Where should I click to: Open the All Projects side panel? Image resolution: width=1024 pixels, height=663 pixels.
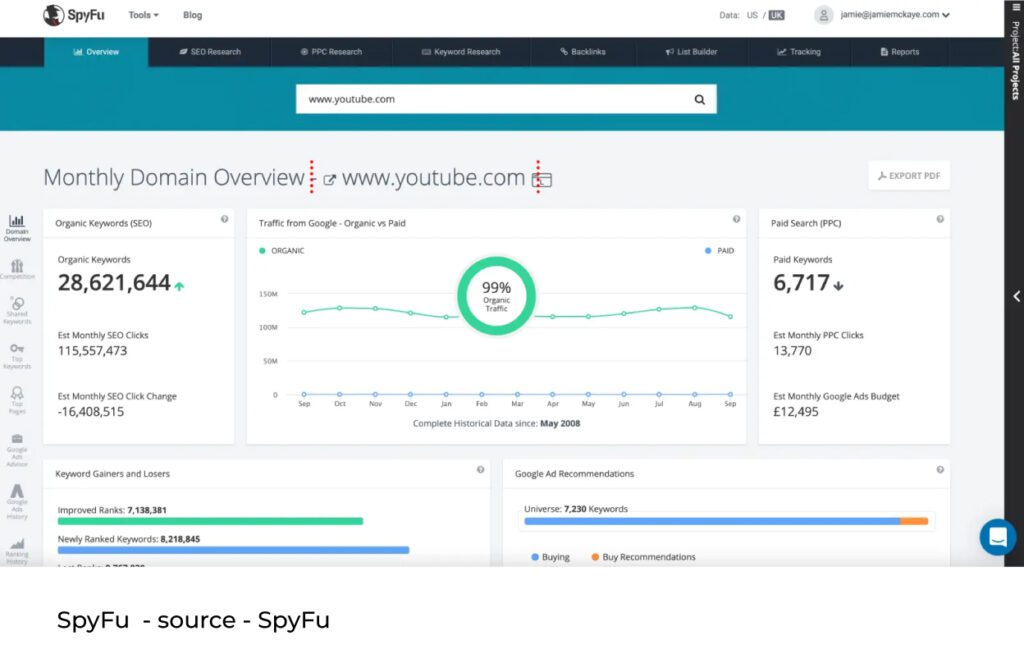click(1016, 61)
